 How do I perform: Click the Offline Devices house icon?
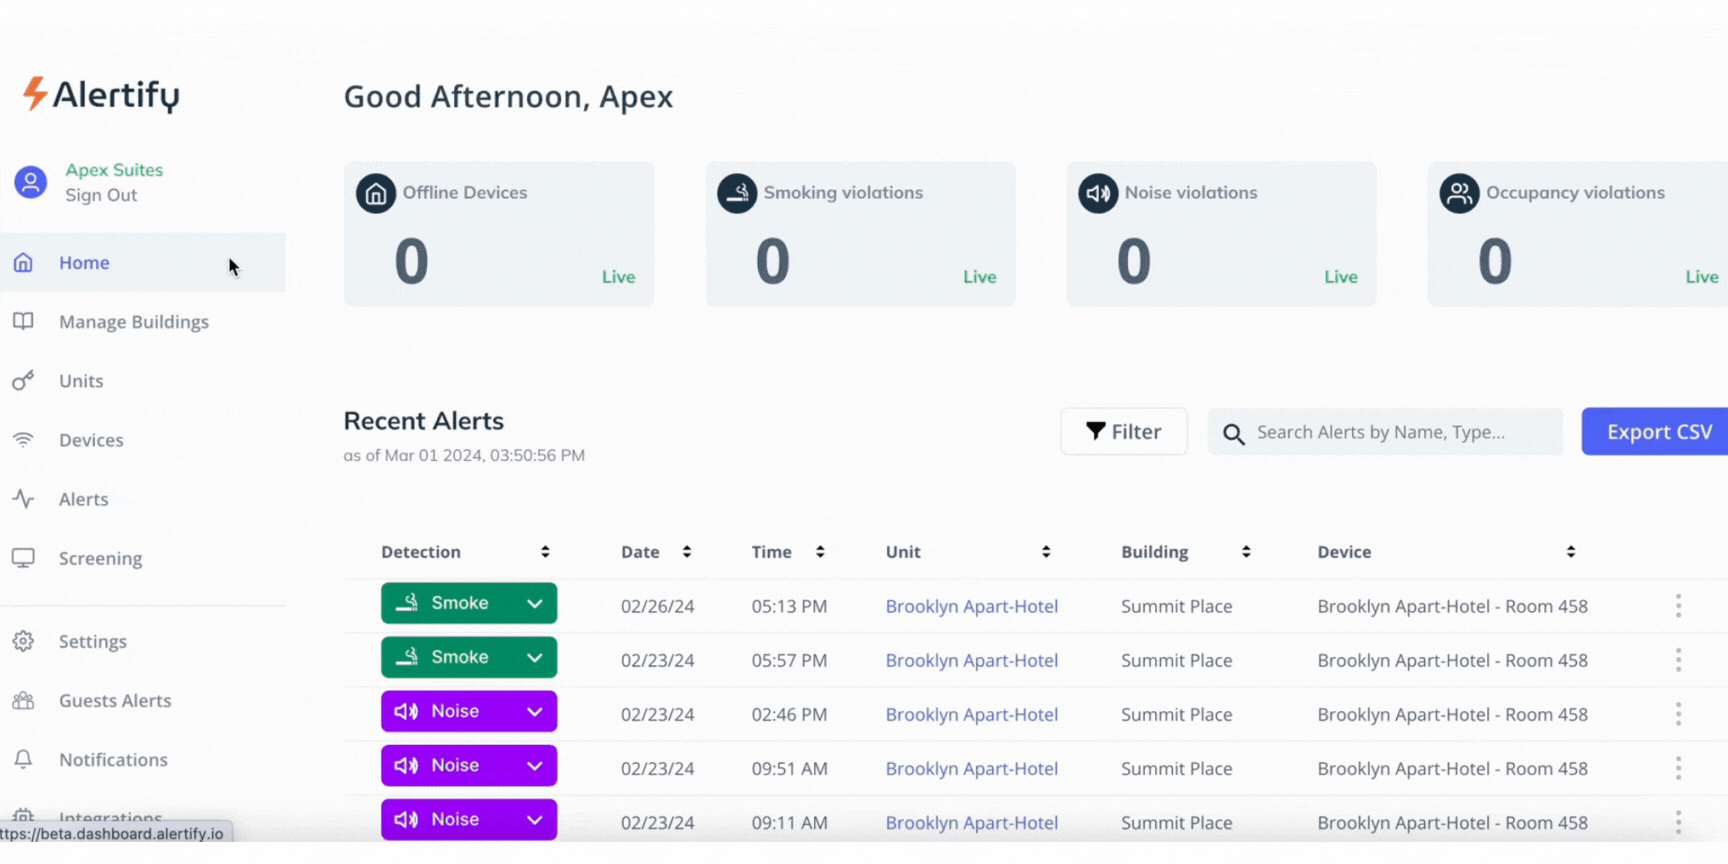click(376, 193)
